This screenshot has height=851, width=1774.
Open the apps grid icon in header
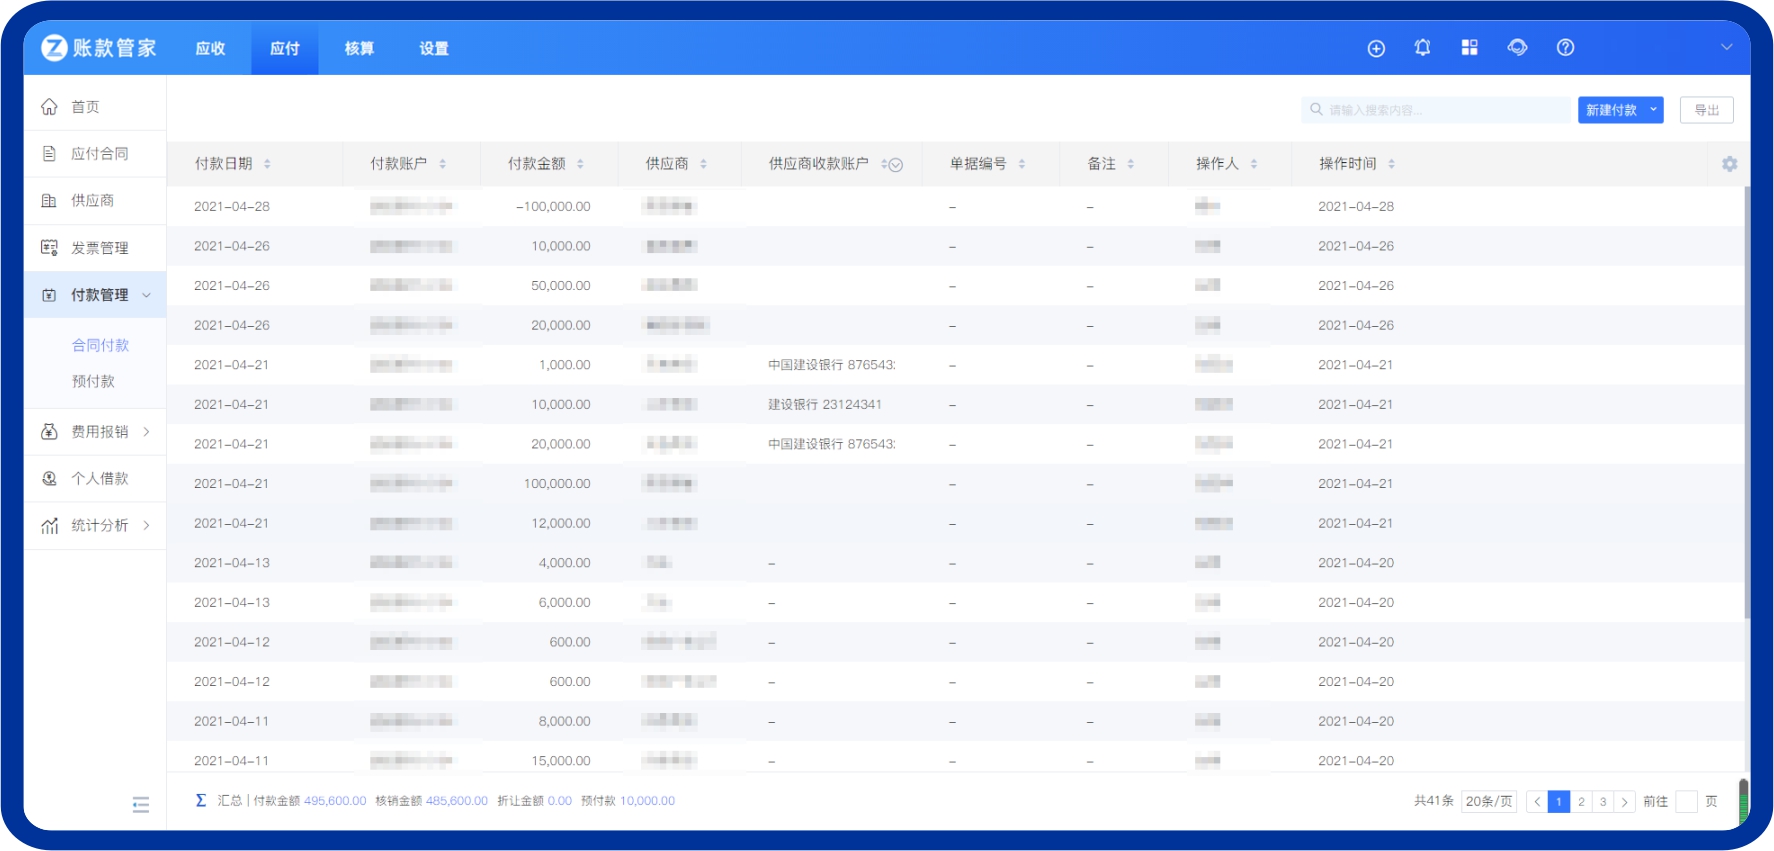coord(1469,47)
